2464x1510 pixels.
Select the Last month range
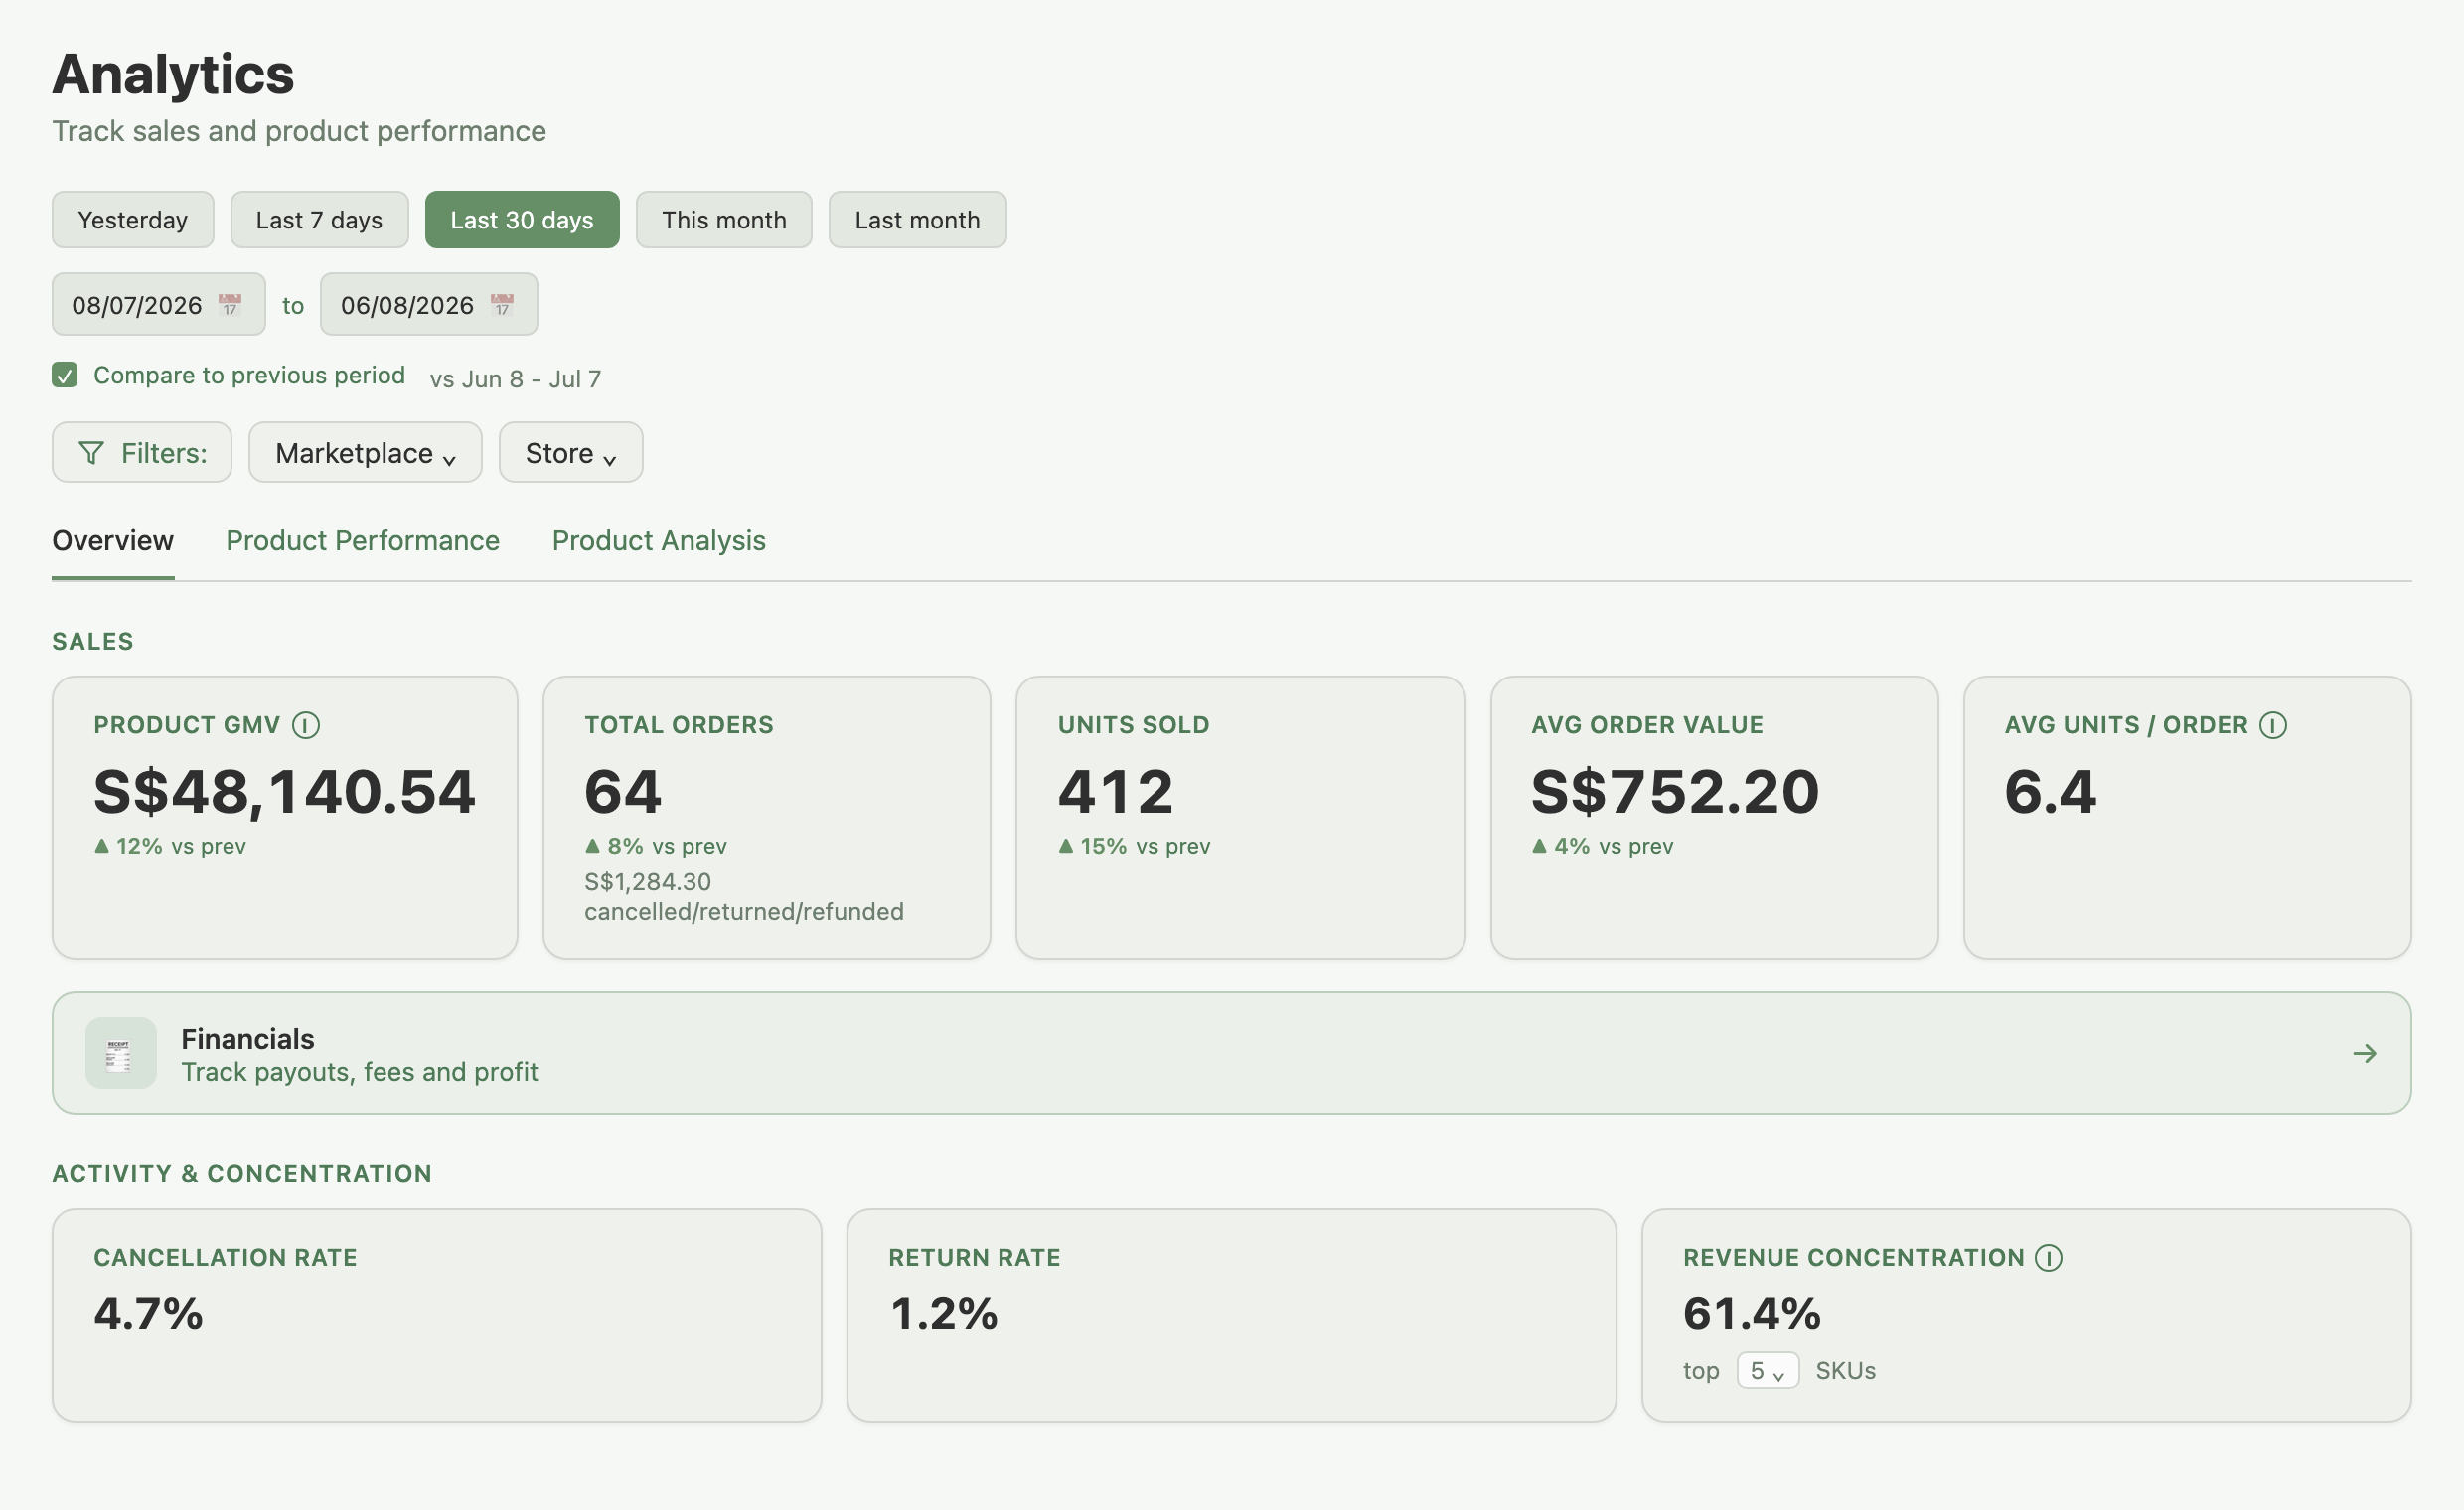917,220
